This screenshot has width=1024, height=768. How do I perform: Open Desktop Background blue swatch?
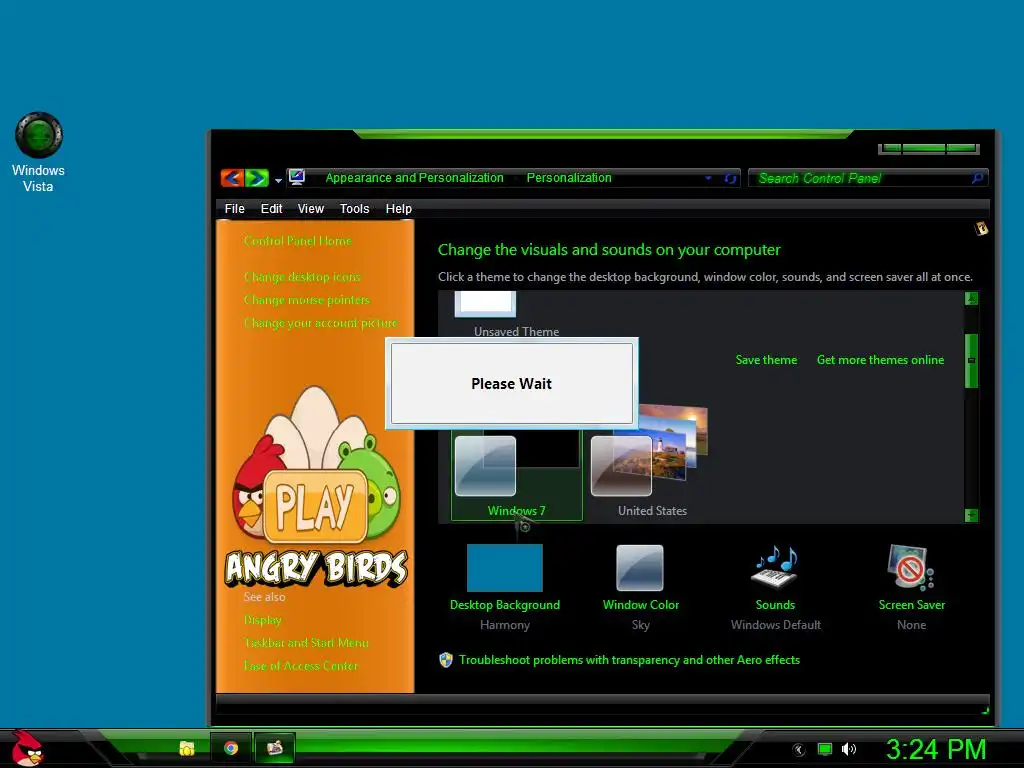(505, 568)
